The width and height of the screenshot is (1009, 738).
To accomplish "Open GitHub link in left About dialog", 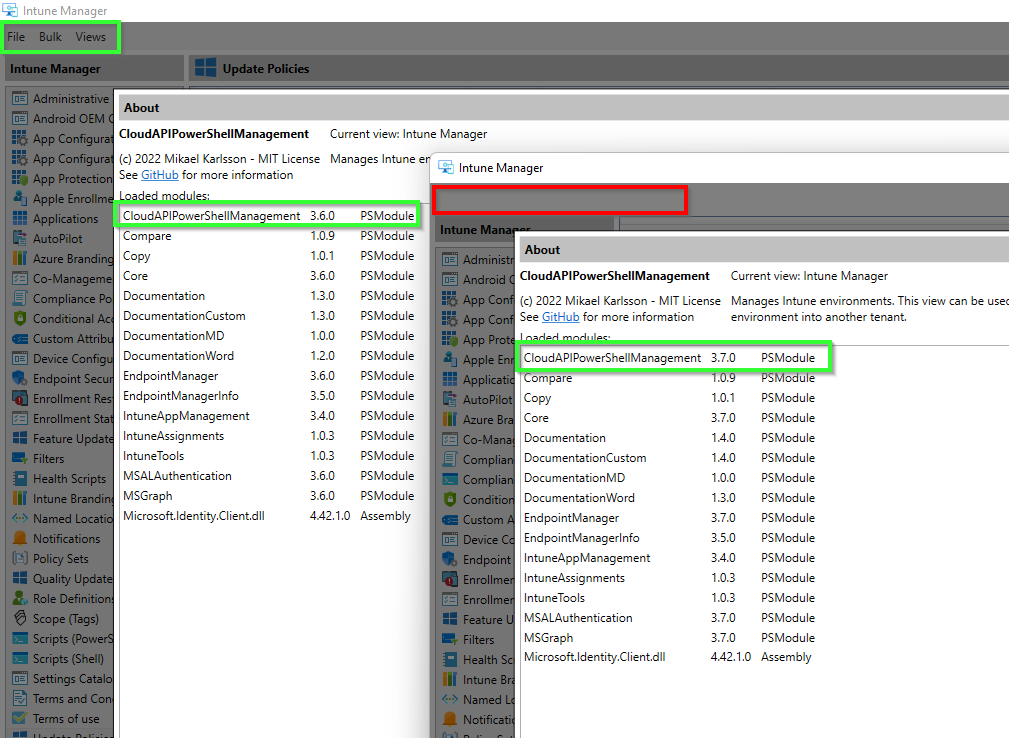I will click(x=160, y=175).
